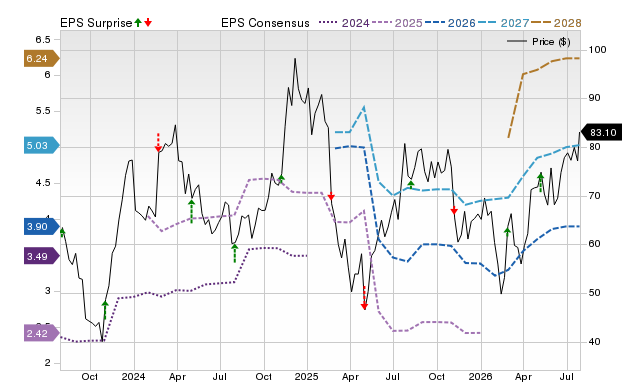Click the red down arrow in the EPS Surprise legend
Viewport: 640px width, 382px height.
148,22
